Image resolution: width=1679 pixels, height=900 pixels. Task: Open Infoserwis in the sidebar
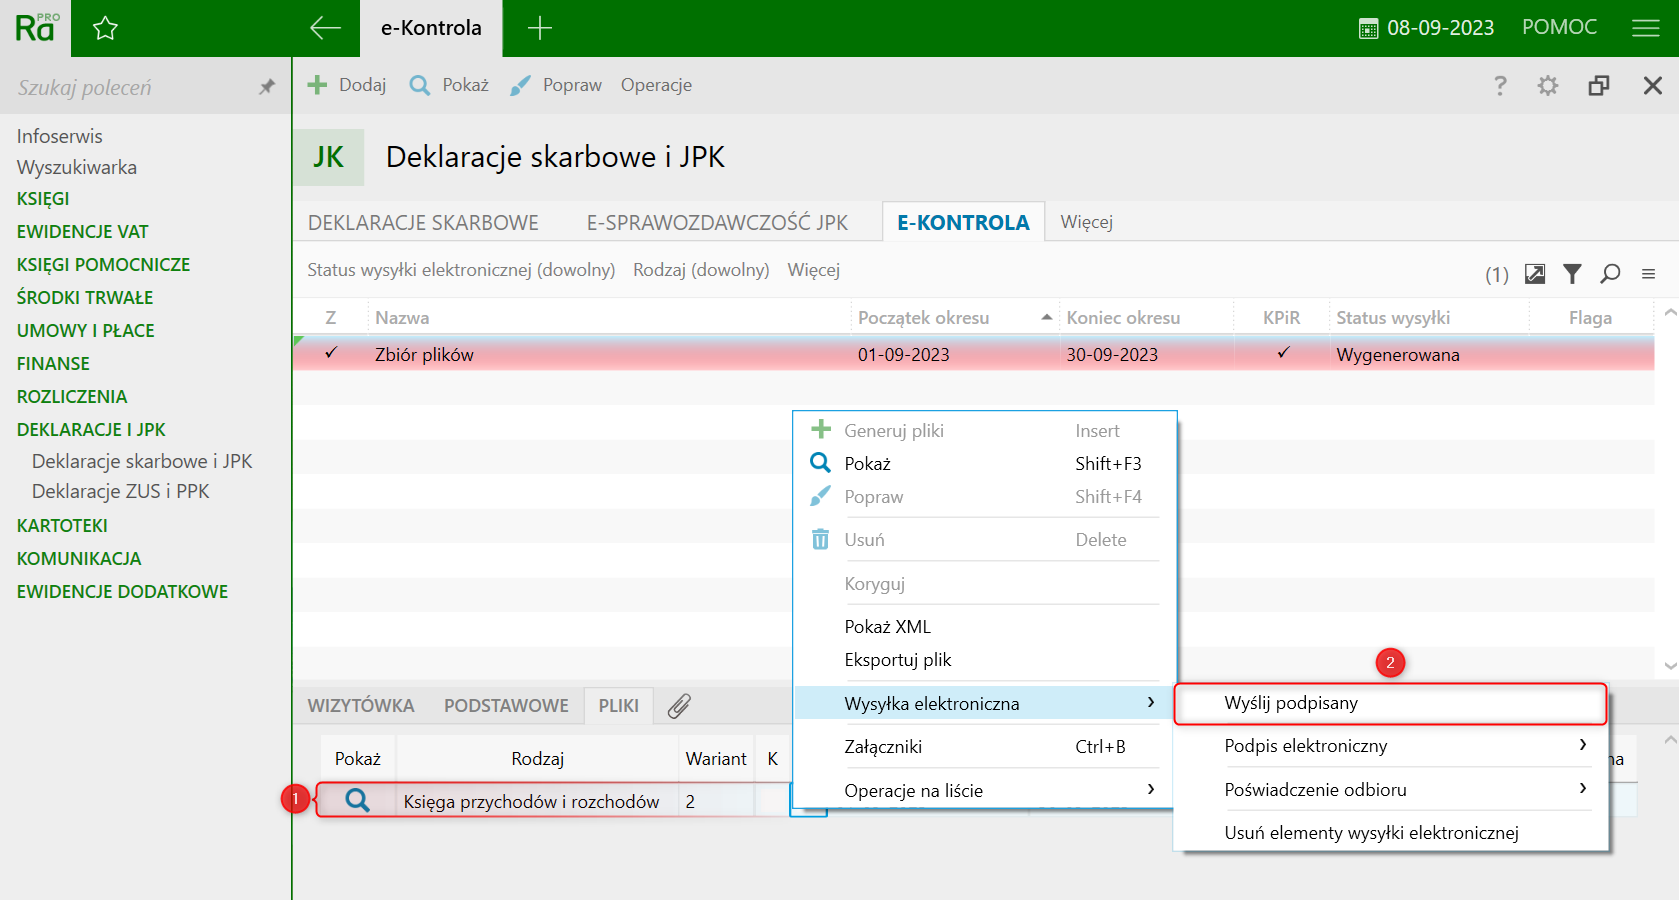point(59,136)
